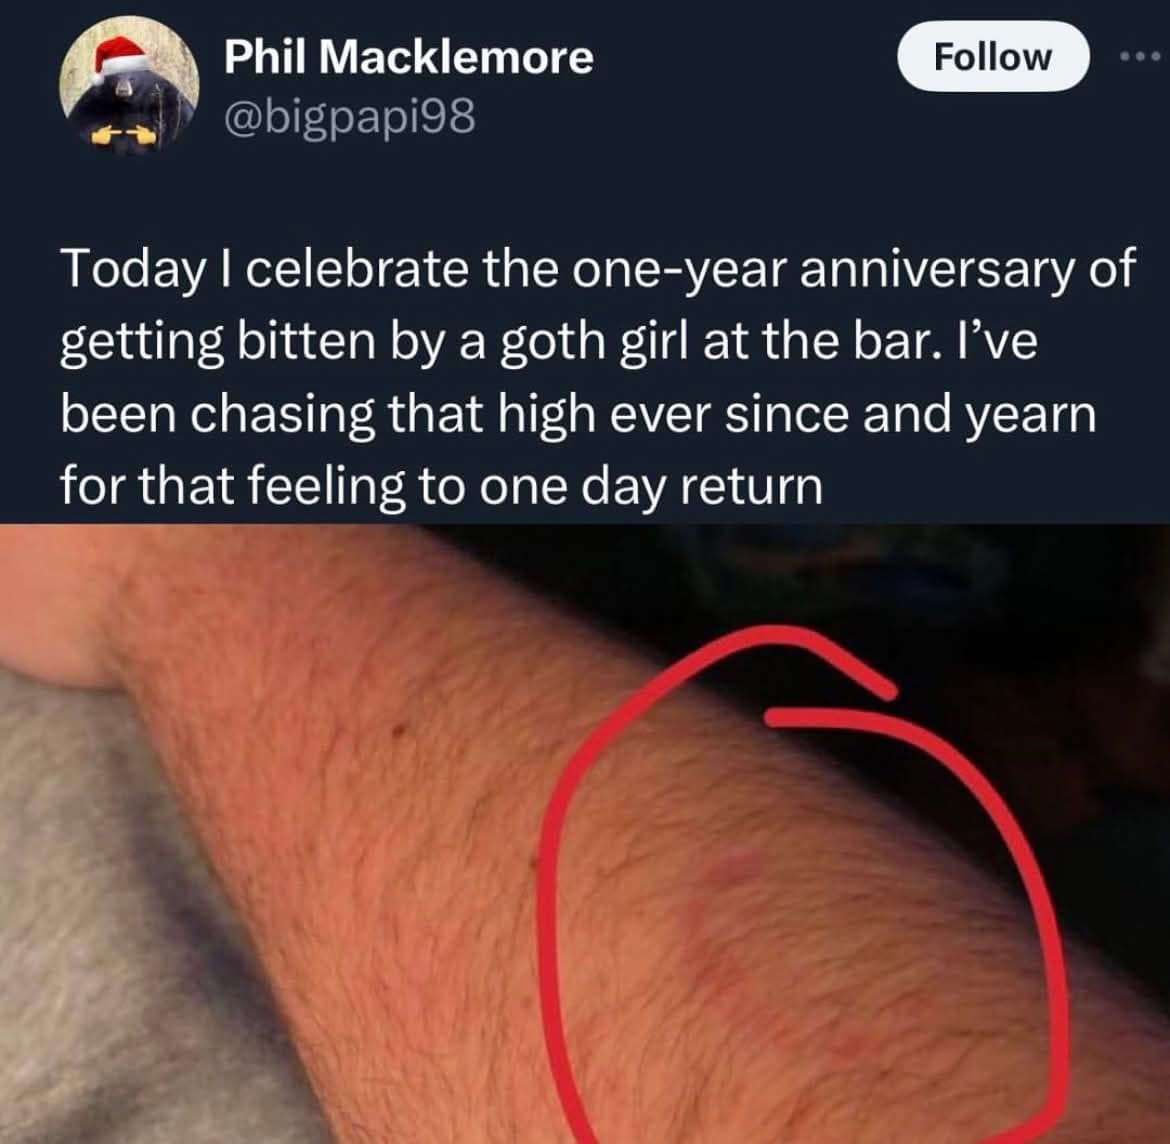The height and width of the screenshot is (1144, 1170).
Task: Click the @bigpapi98 handle
Action: [349, 117]
